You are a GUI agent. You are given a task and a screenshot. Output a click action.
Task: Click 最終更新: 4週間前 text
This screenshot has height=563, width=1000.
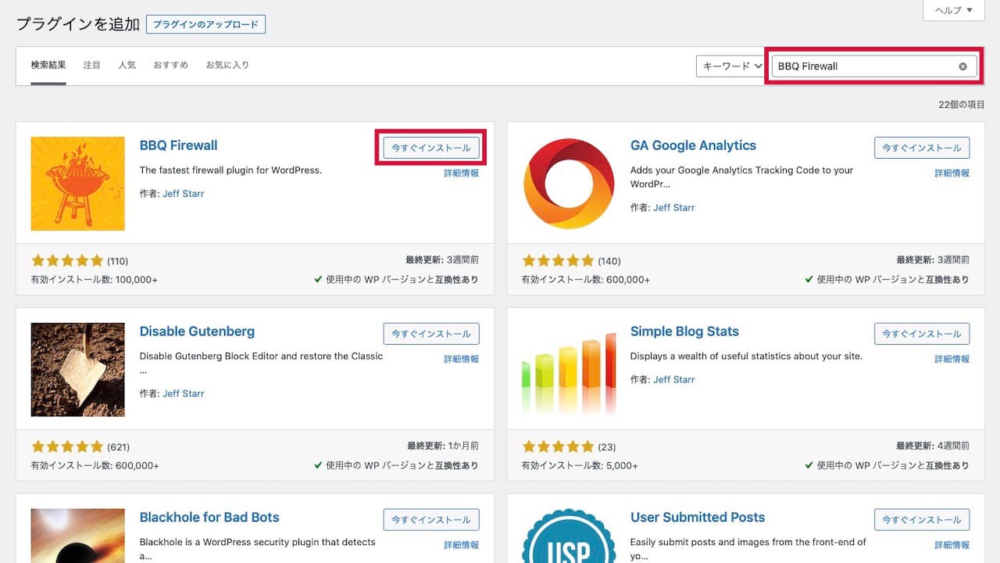click(932, 446)
